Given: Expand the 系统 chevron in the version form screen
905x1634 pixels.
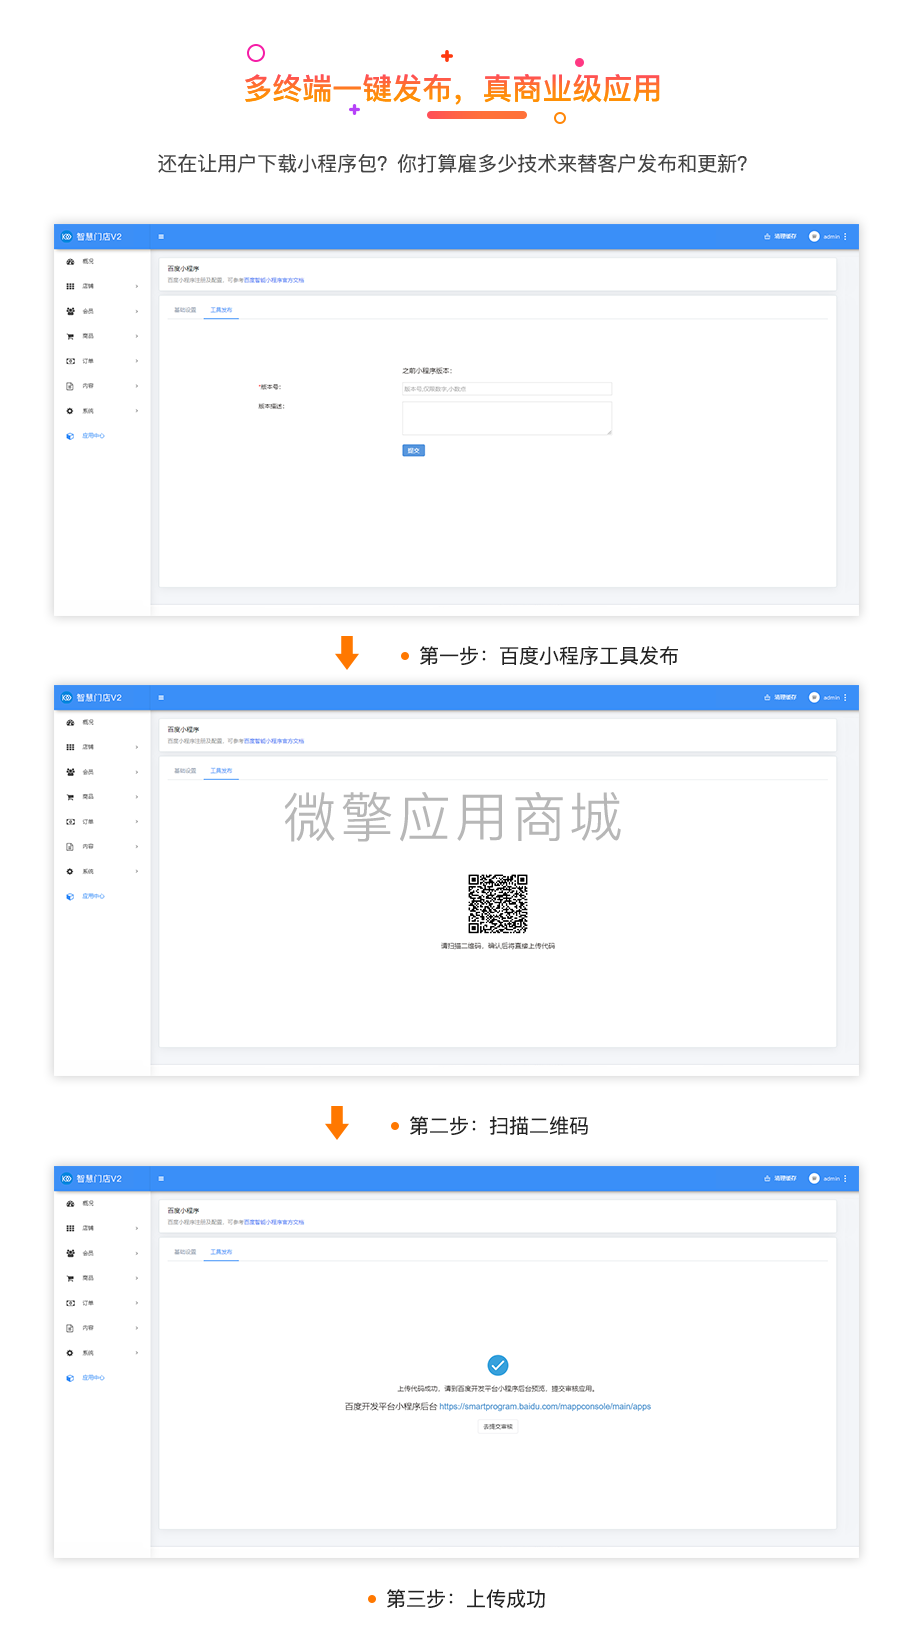Looking at the screenshot, I should coord(137,411).
